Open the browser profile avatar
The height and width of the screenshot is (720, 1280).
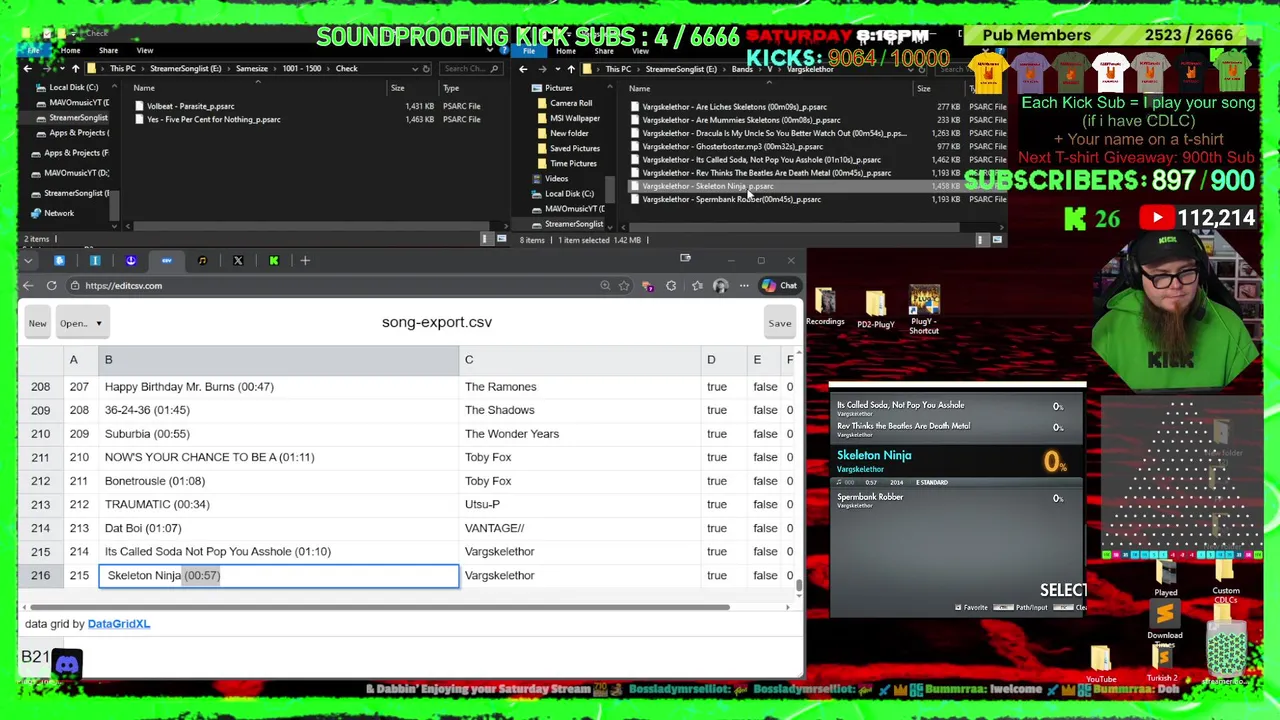coord(720,286)
